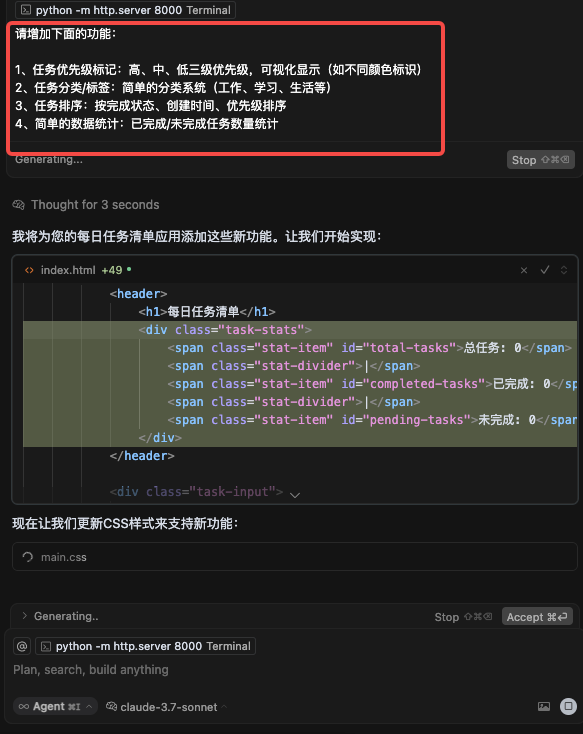Click the '+49' changes indicator
583x734 pixels.
pyautogui.click(x=112, y=270)
